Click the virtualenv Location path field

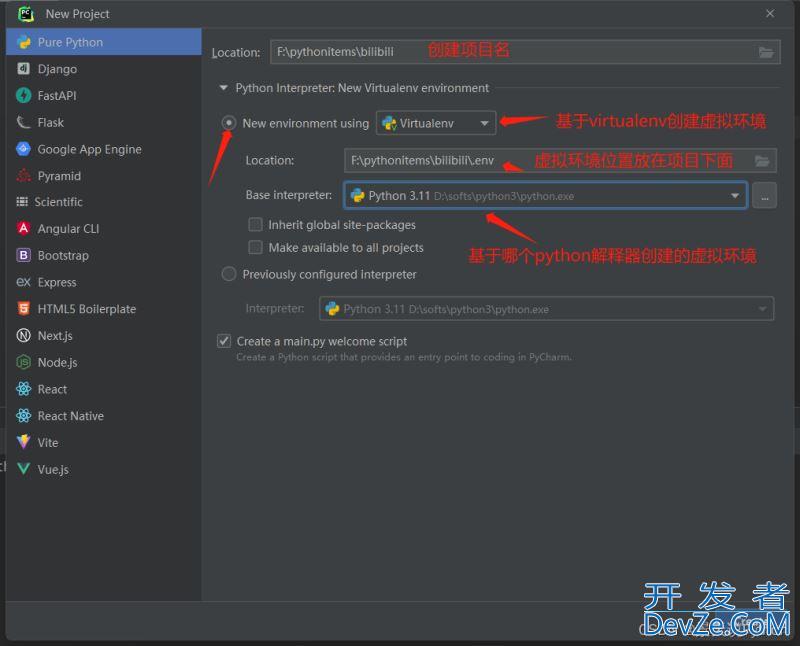[560, 161]
